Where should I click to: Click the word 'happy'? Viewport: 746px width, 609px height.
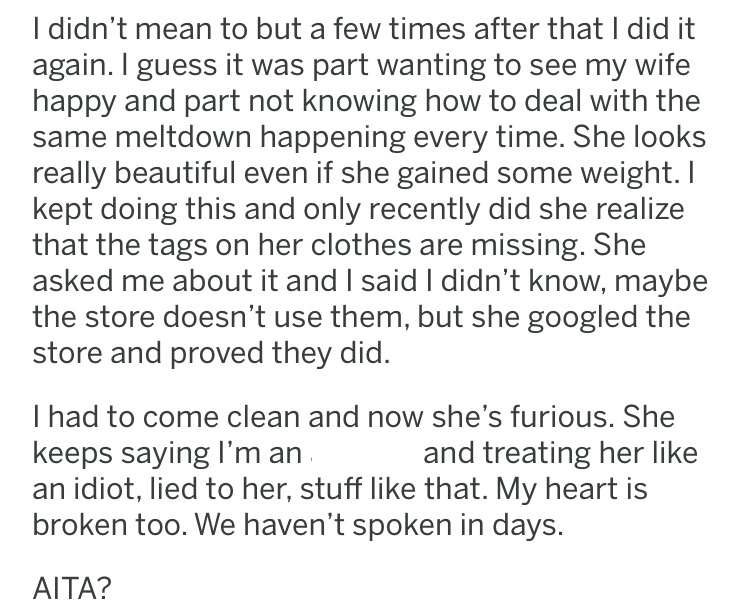(74, 103)
